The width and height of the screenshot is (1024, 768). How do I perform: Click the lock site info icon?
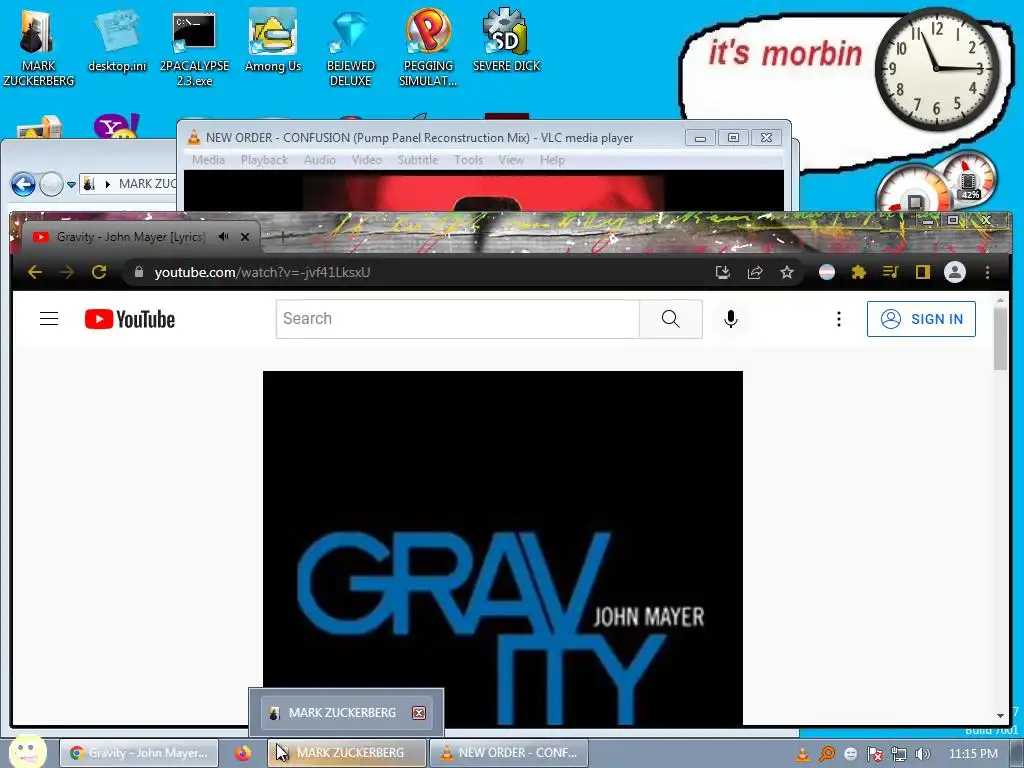138,272
